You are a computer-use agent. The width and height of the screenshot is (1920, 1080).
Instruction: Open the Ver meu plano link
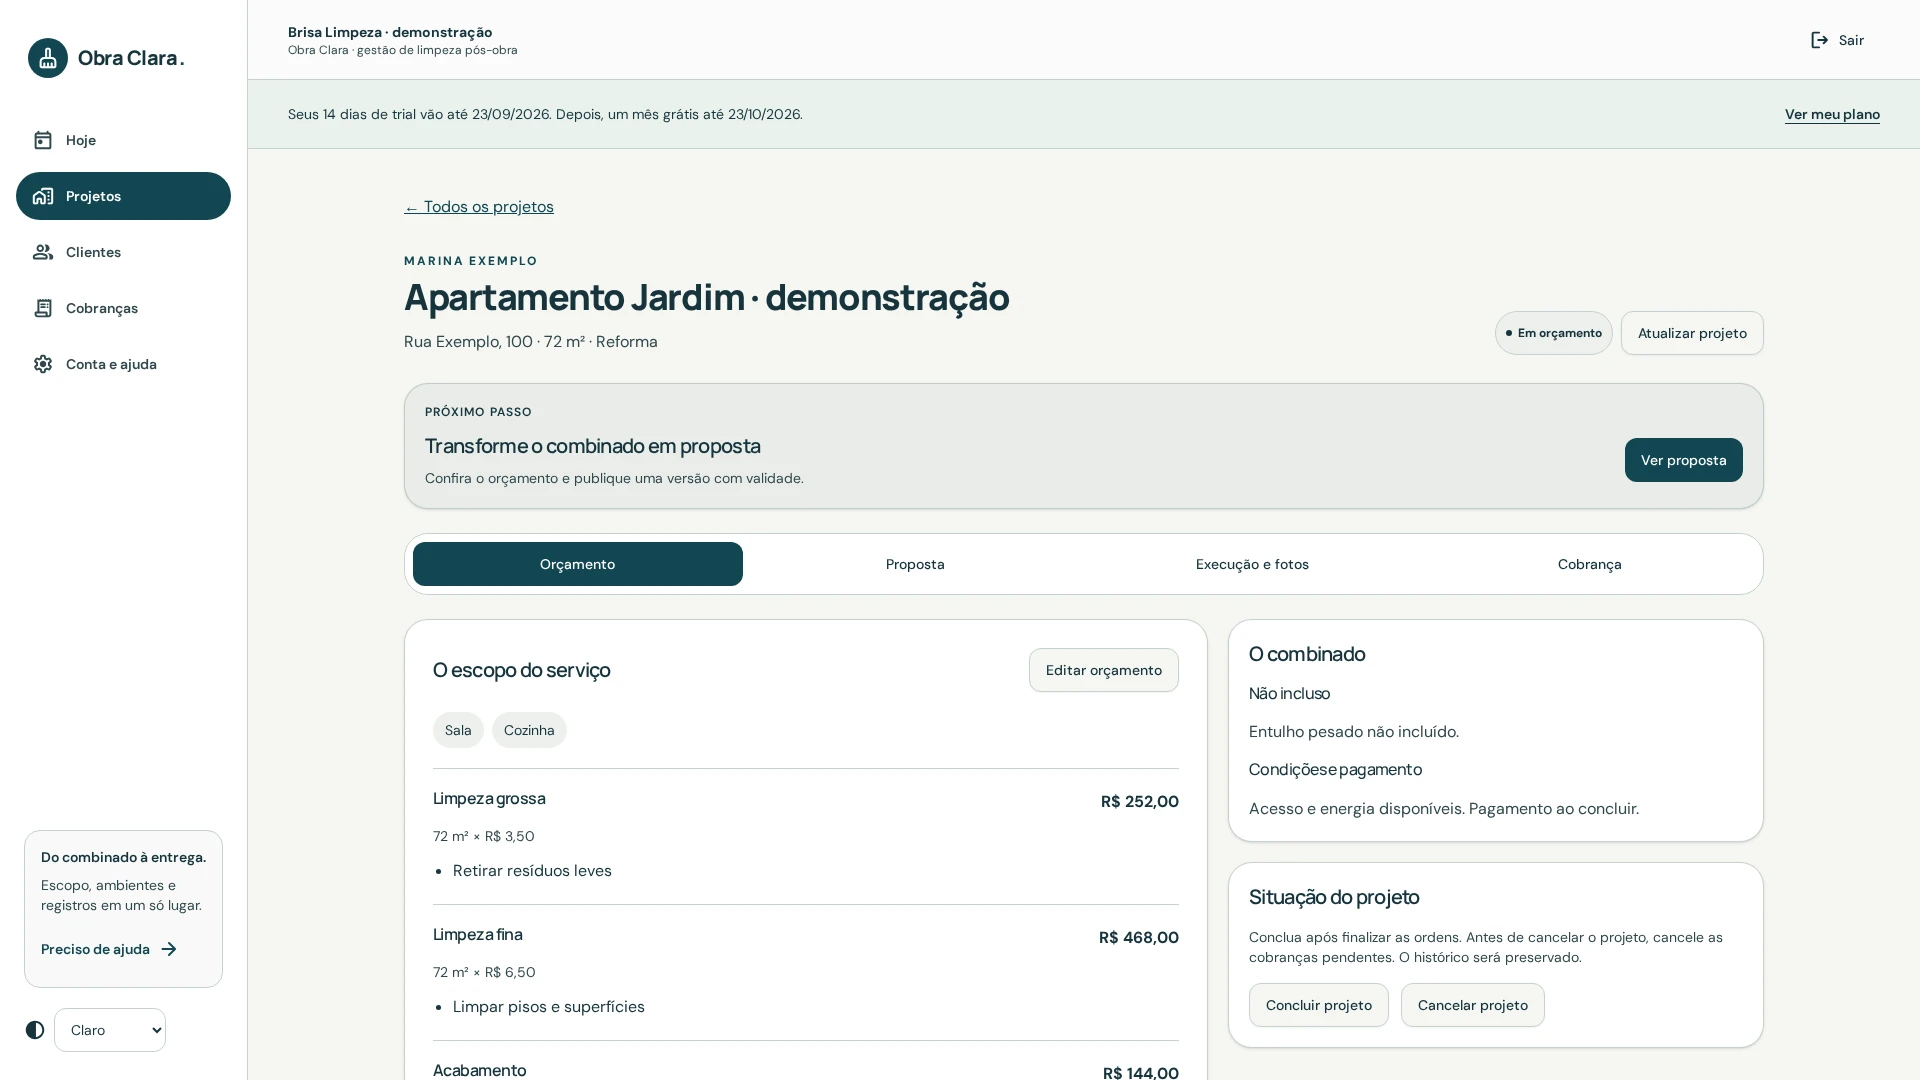click(x=1832, y=114)
